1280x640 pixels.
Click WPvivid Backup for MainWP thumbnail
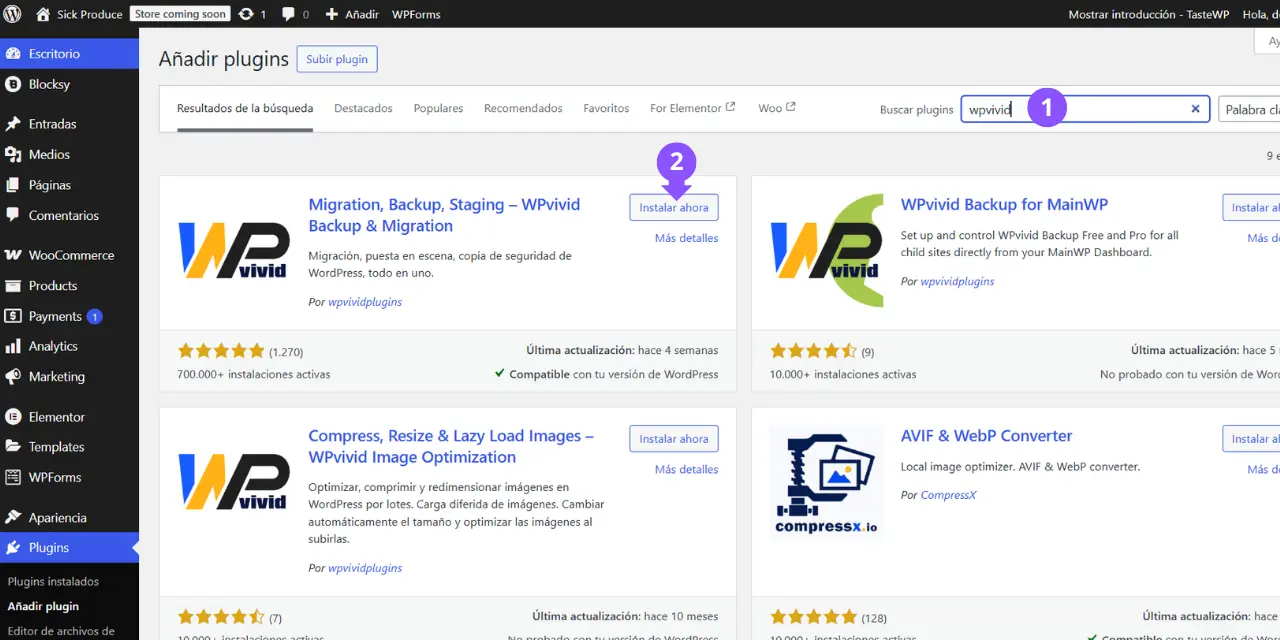[x=827, y=250]
